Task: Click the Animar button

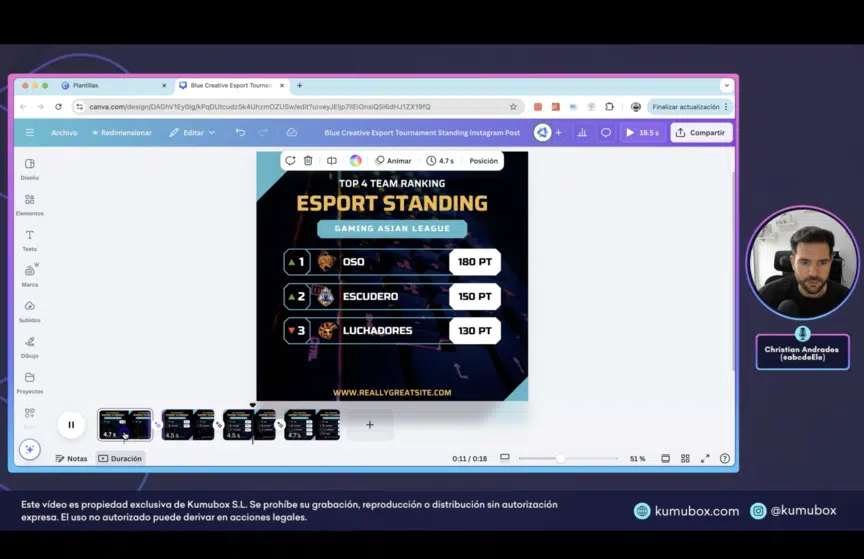Action: tap(393, 160)
